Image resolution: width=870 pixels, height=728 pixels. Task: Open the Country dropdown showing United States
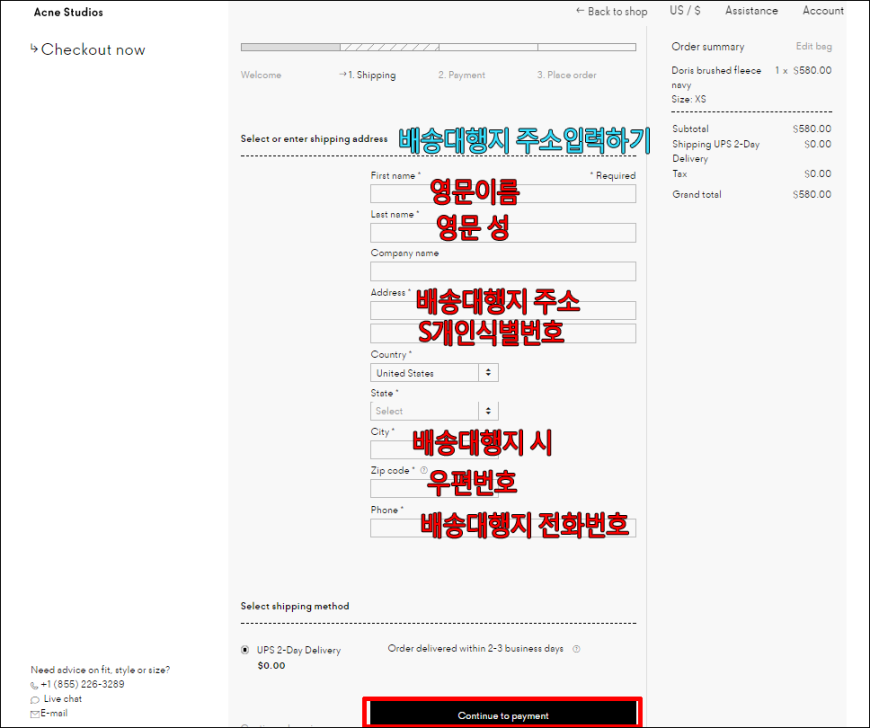(x=434, y=372)
